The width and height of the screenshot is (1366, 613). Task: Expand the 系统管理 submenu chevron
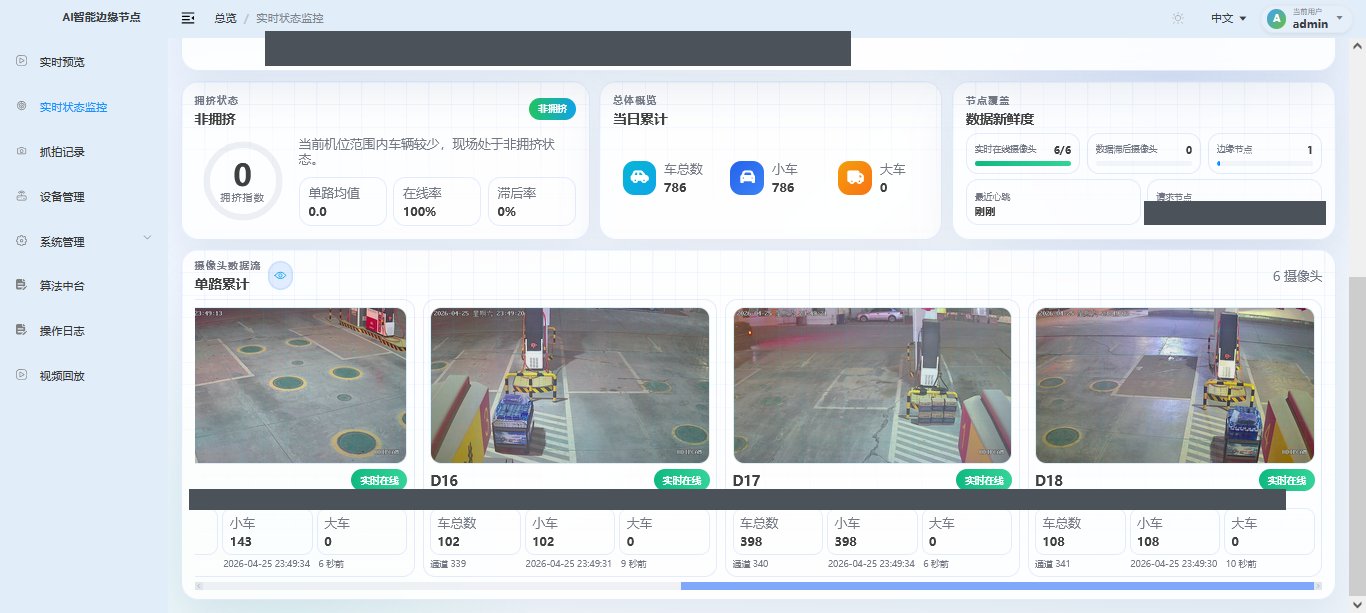148,238
